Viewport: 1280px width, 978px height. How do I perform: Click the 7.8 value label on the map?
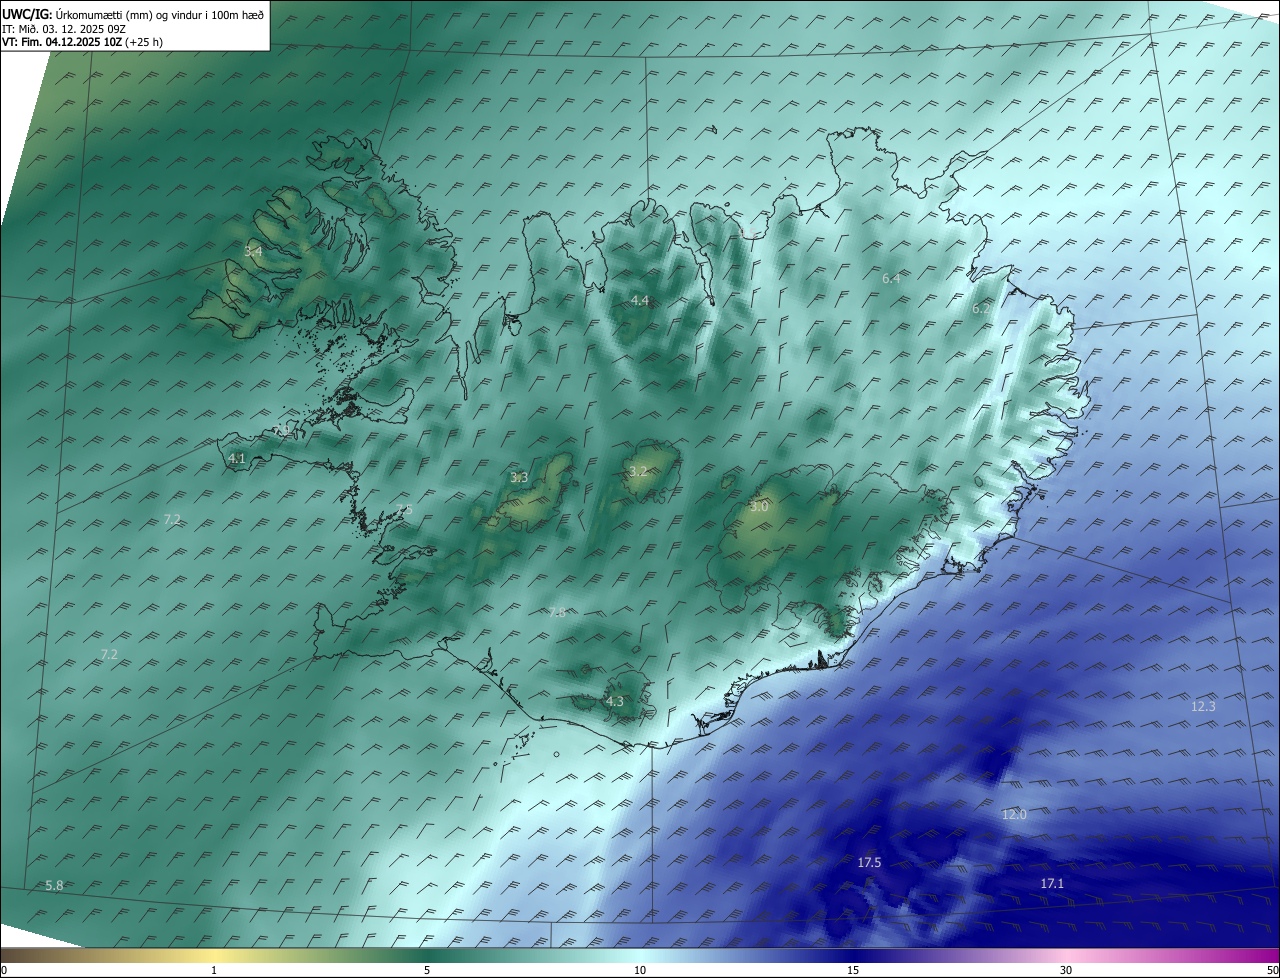tap(557, 612)
